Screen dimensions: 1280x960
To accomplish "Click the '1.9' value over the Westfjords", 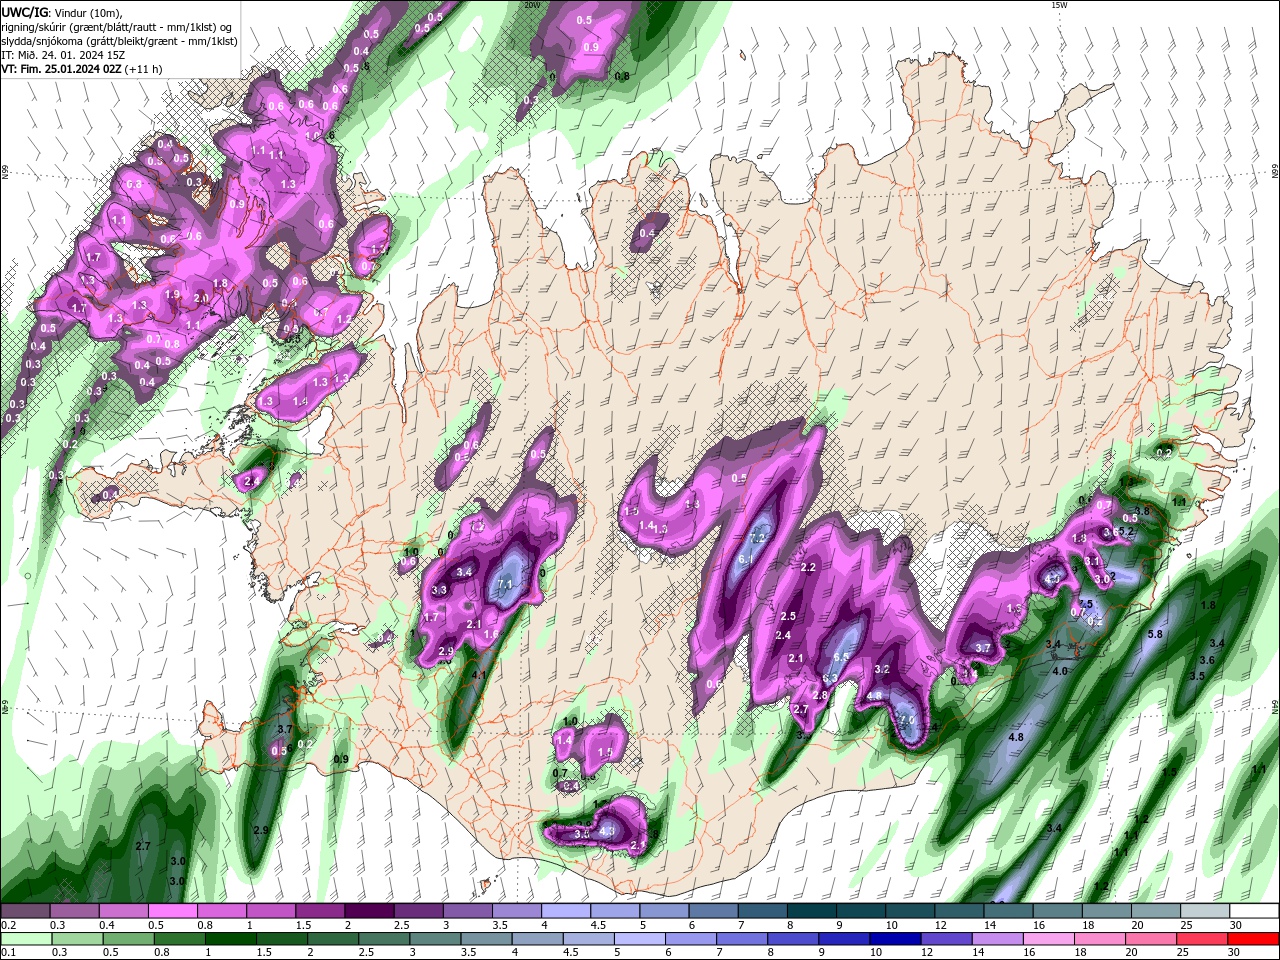I will 172,294.
